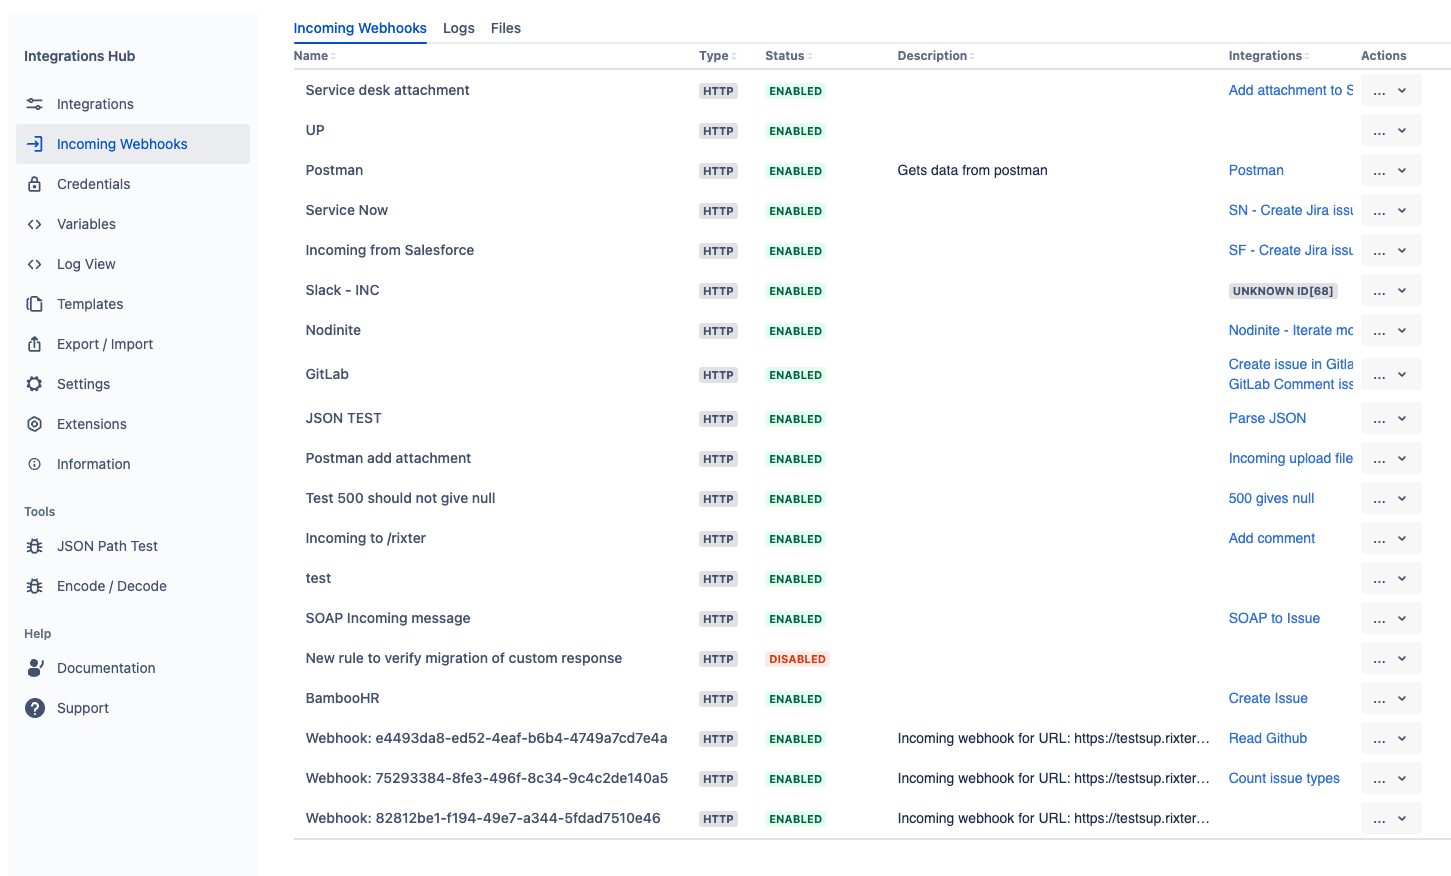
Task: Click the Incoming Webhooks arrow icon
Action: [x=35, y=144]
